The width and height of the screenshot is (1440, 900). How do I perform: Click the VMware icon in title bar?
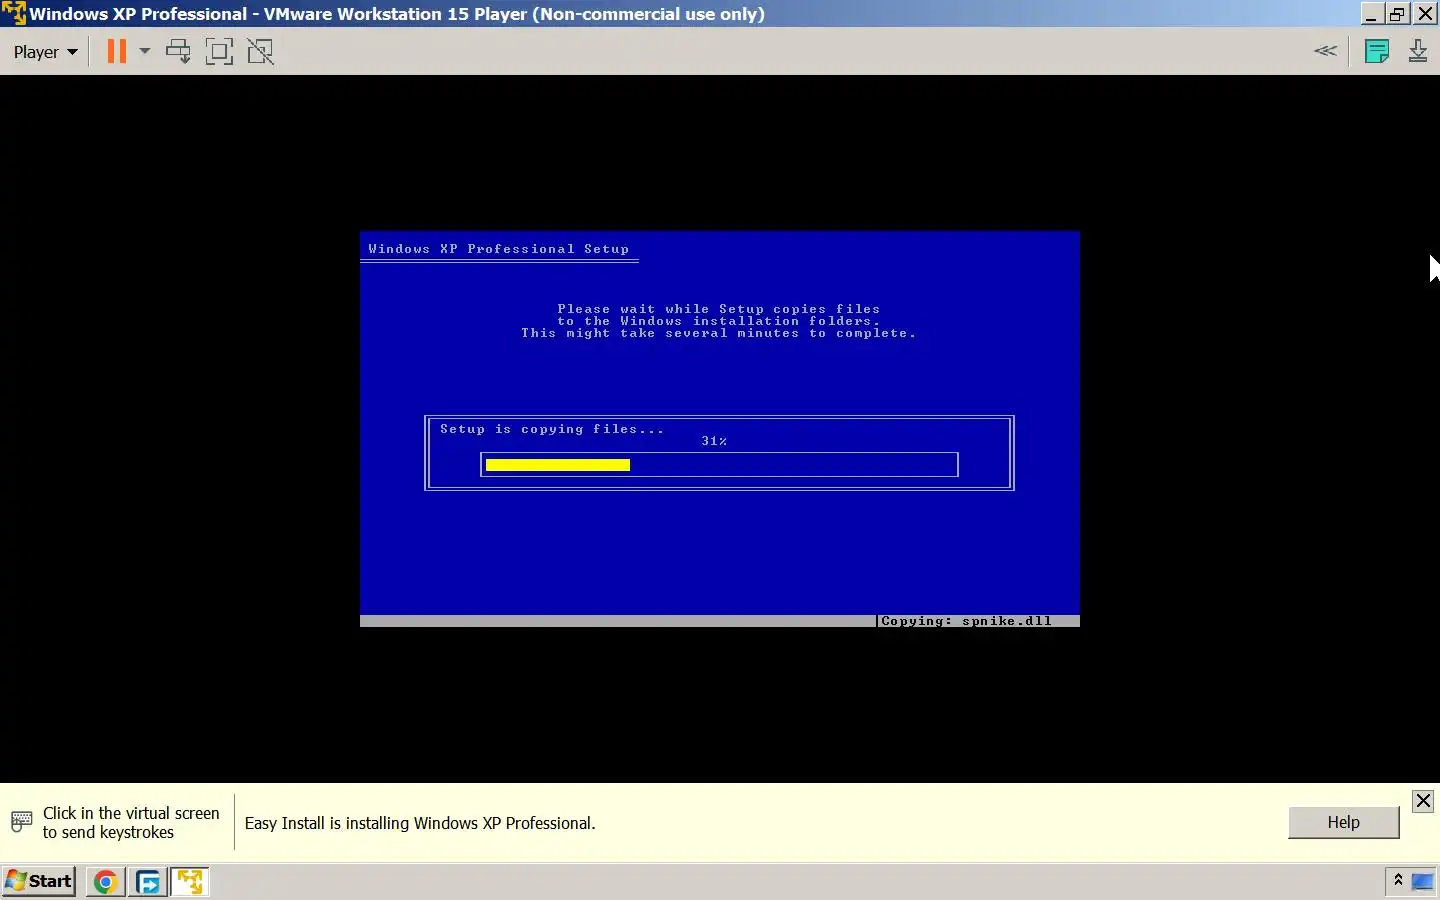(x=13, y=13)
